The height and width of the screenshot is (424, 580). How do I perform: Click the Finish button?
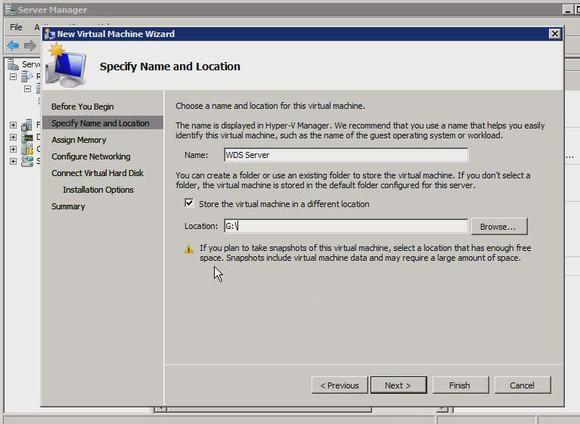tap(460, 386)
